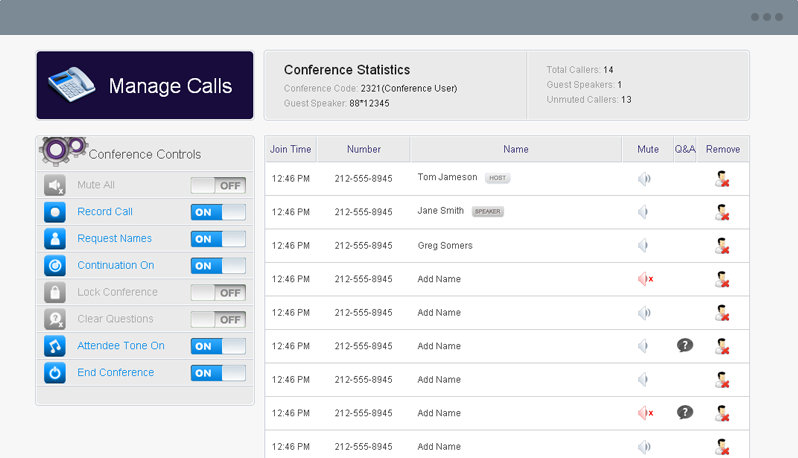The image size is (798, 458).
Task: Click the gears icon beside Conference Controls
Action: pos(63,151)
